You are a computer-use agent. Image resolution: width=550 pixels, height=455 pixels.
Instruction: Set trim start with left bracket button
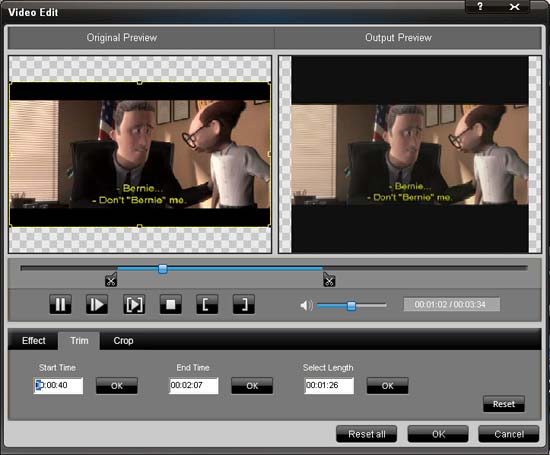[x=207, y=304]
